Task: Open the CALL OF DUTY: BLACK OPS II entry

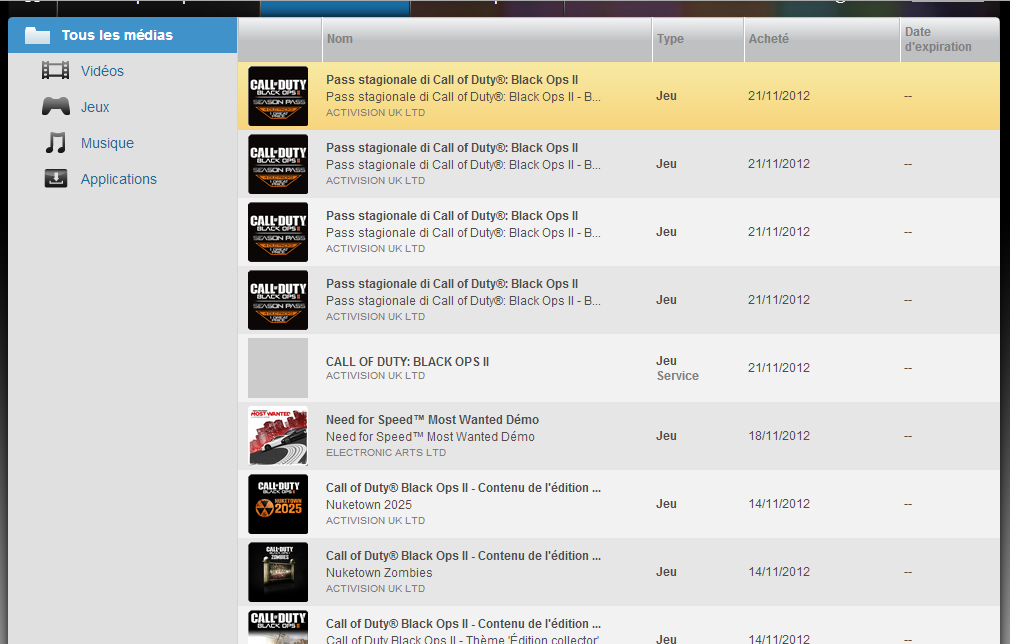Action: pyautogui.click(x=407, y=362)
